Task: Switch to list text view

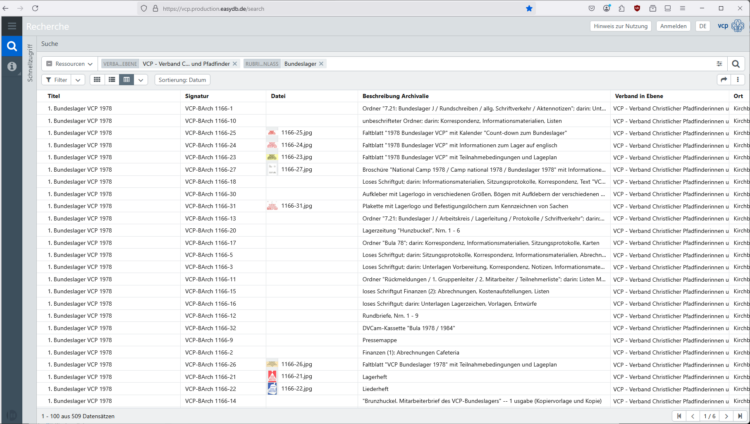Action: click(111, 80)
